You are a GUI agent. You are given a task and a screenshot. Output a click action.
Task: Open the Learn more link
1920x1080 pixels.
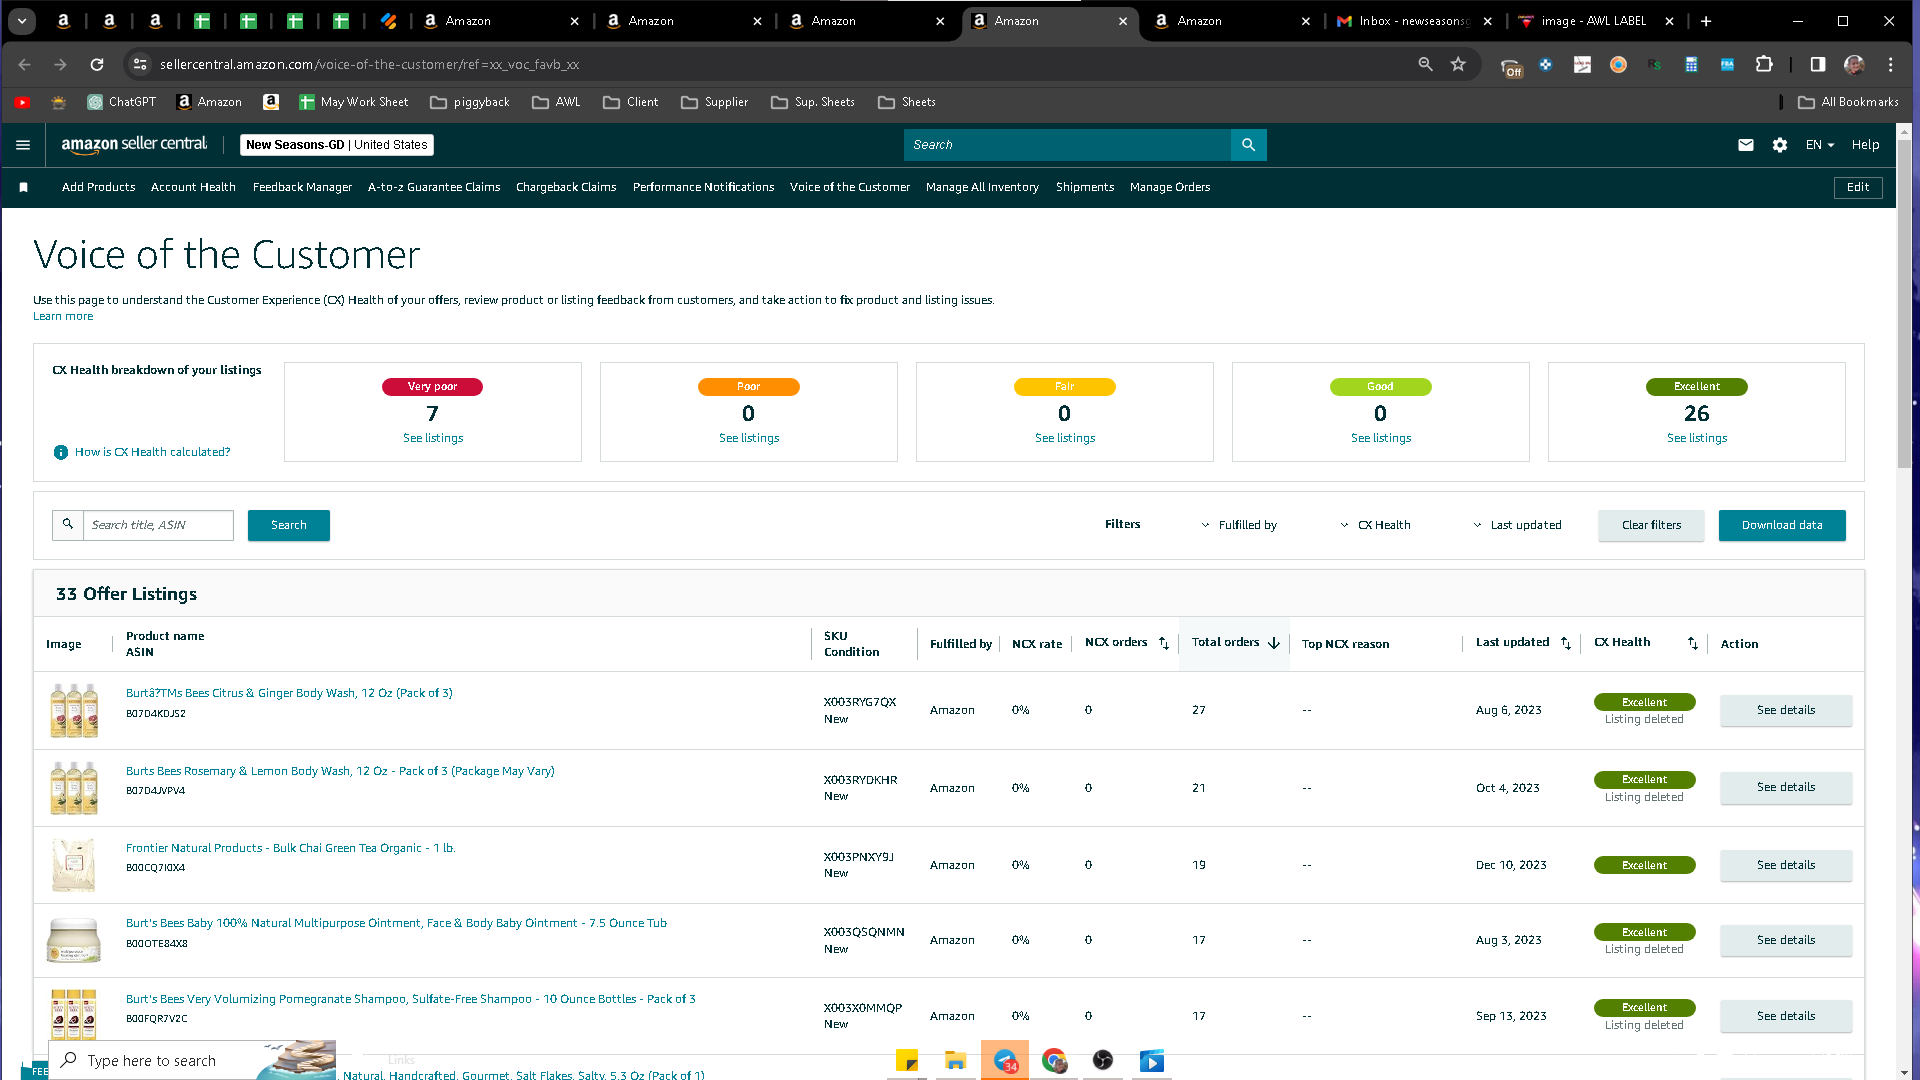[63, 316]
